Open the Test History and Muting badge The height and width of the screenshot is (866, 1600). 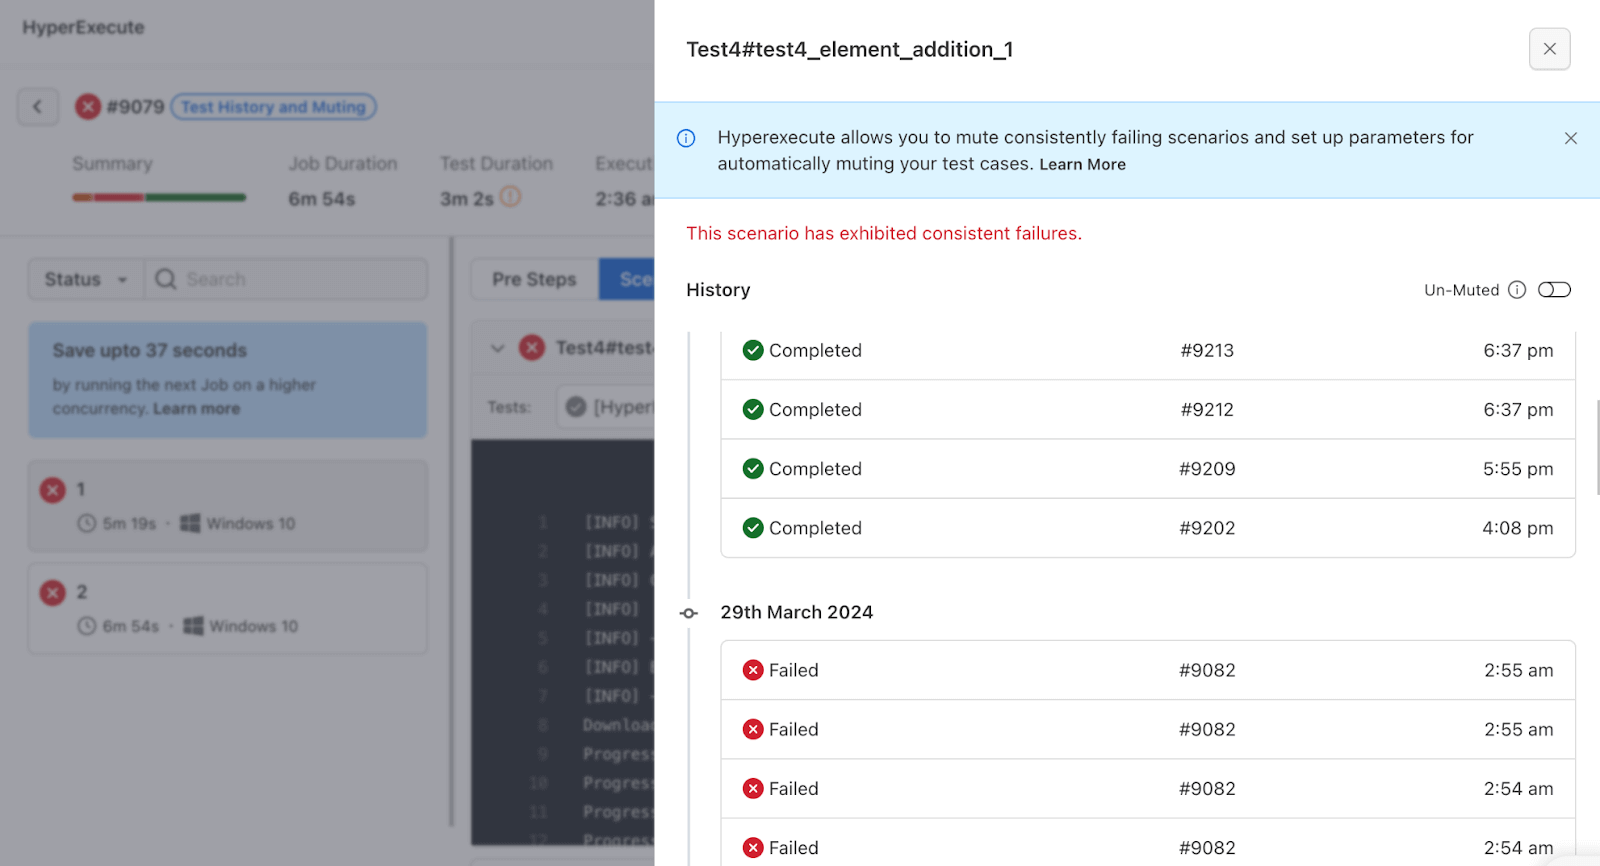(273, 106)
